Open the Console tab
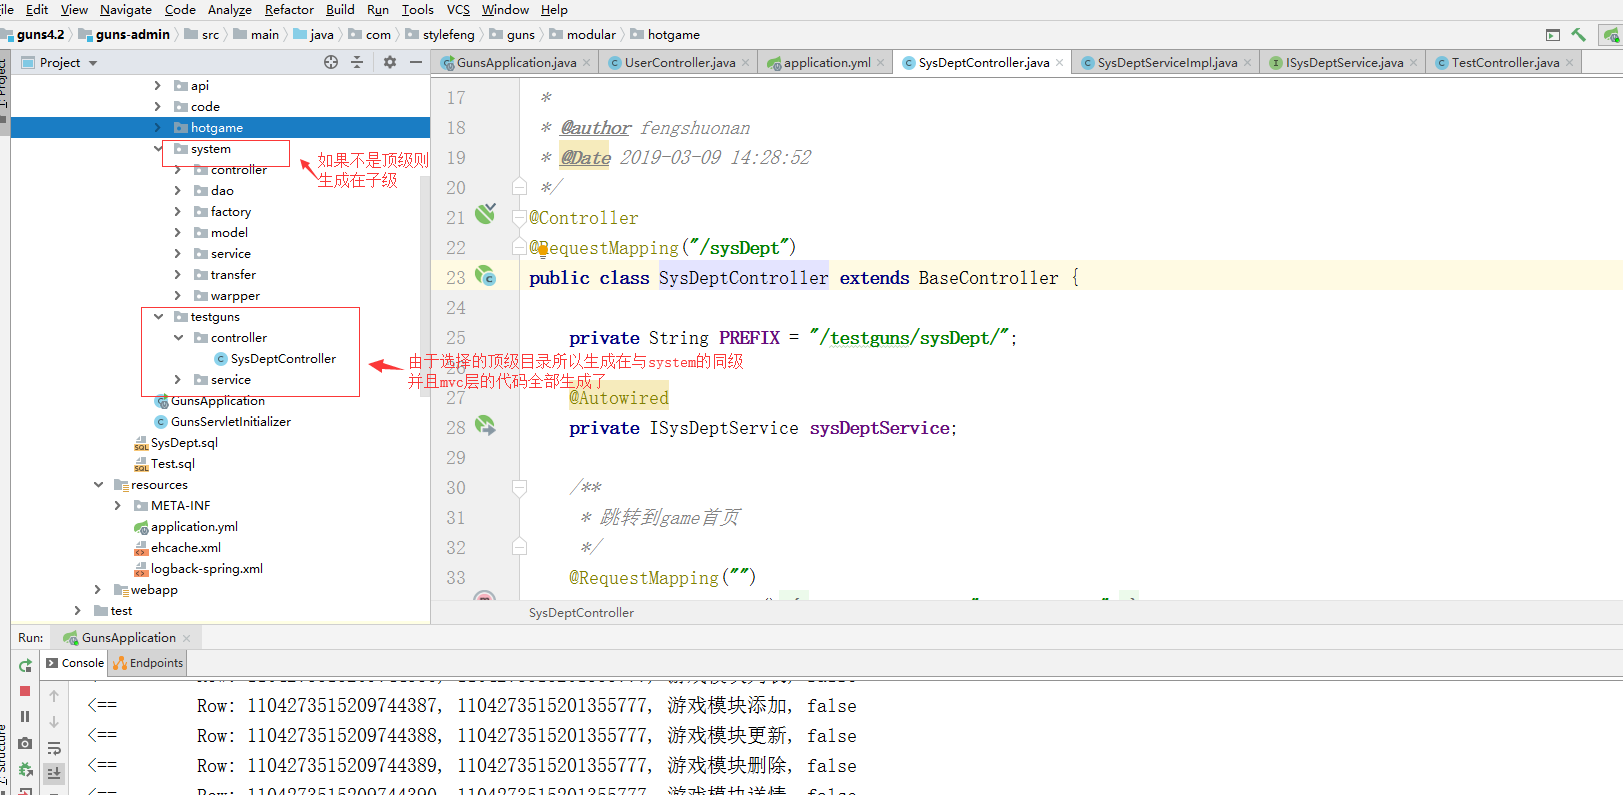Viewport: 1623px width, 795px height. [75, 663]
